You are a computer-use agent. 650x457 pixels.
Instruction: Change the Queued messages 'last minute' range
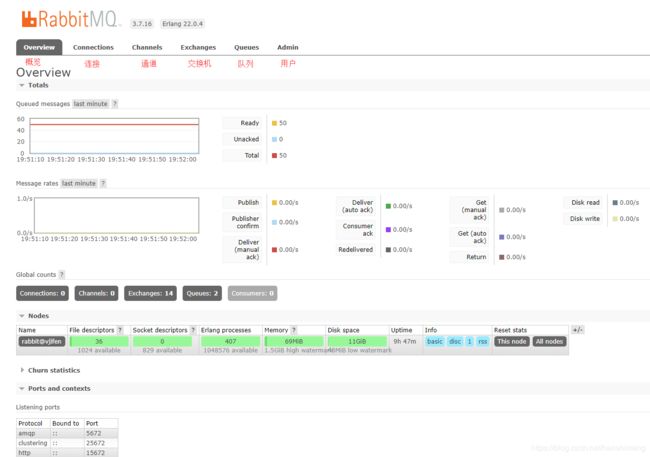(90, 104)
